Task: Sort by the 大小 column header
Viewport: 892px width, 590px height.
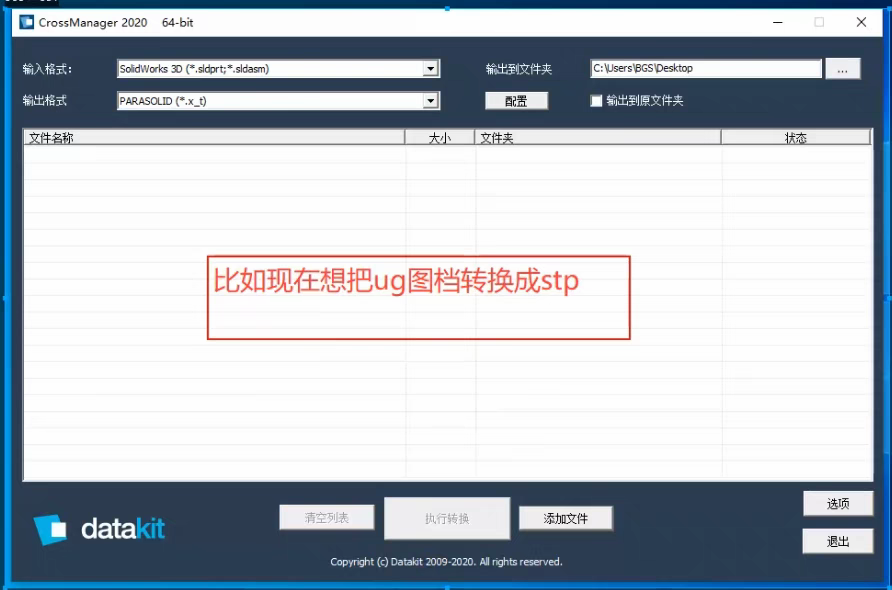Action: pos(440,137)
